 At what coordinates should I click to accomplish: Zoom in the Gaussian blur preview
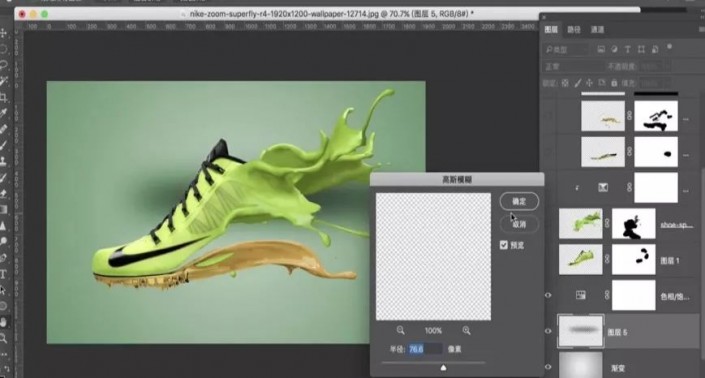466,330
